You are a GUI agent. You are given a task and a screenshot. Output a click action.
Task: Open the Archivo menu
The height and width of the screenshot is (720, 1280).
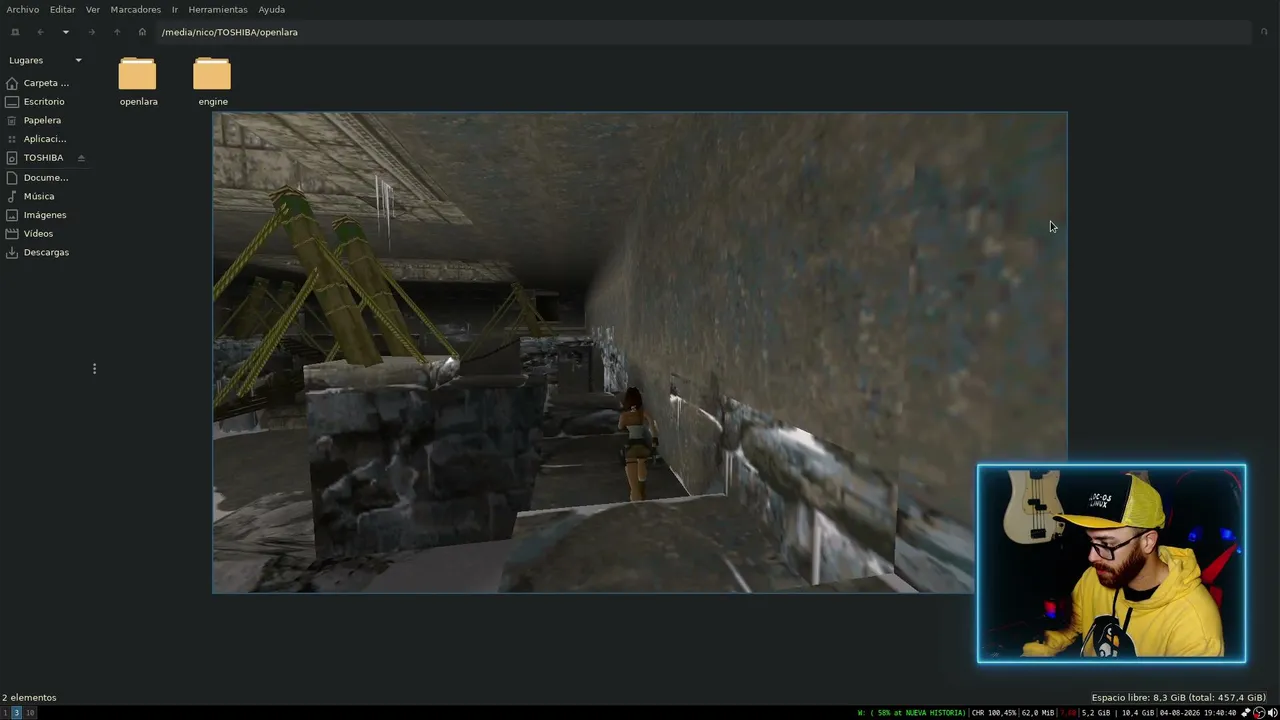(x=23, y=9)
